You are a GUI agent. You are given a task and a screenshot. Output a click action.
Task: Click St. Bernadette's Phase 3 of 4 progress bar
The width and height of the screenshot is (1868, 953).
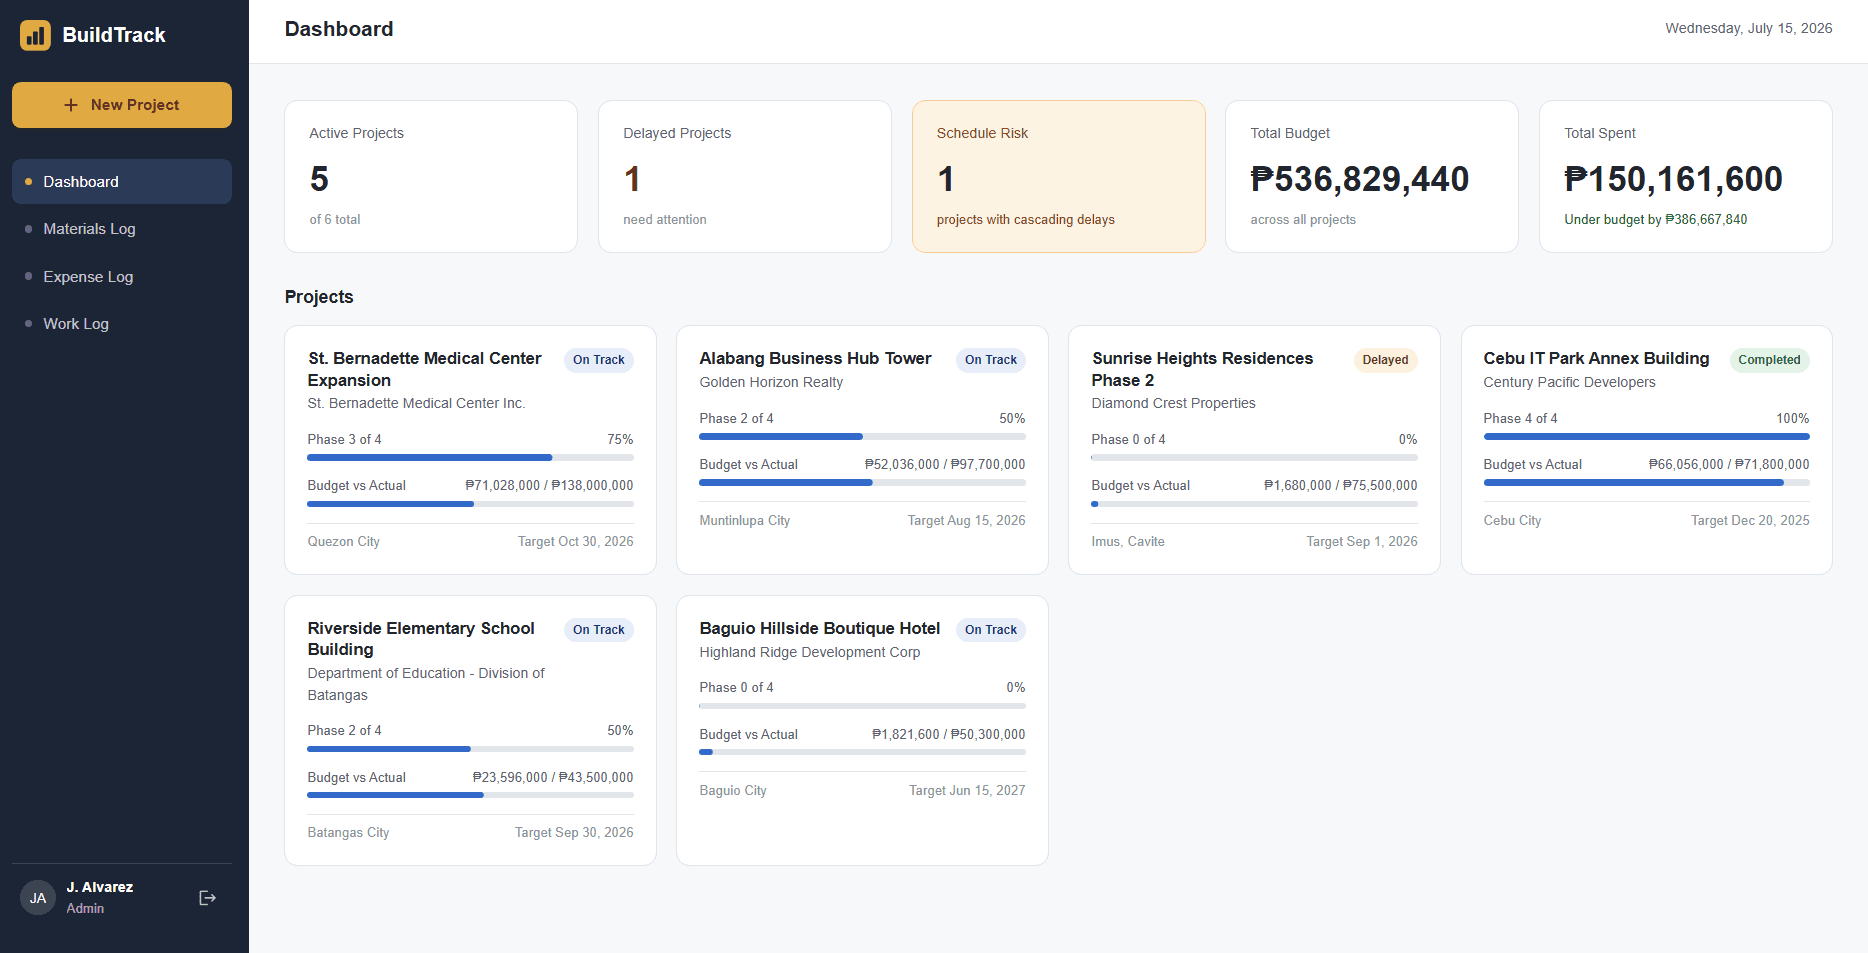click(470, 458)
